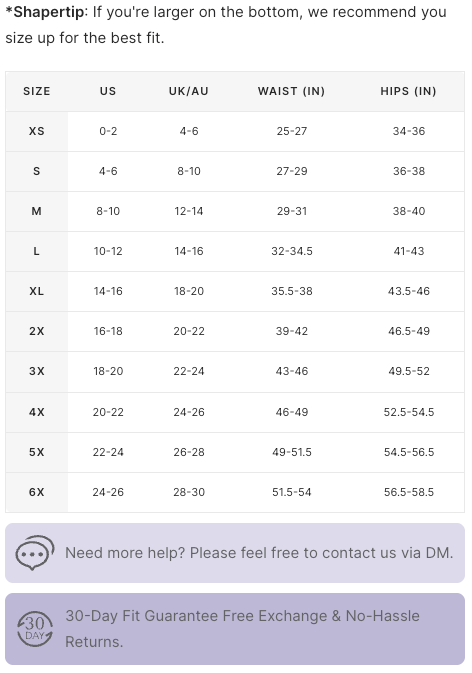Screen dimensions: 472x673
Task: Click the 52.5-54.5 hips cell
Action: pos(409,412)
